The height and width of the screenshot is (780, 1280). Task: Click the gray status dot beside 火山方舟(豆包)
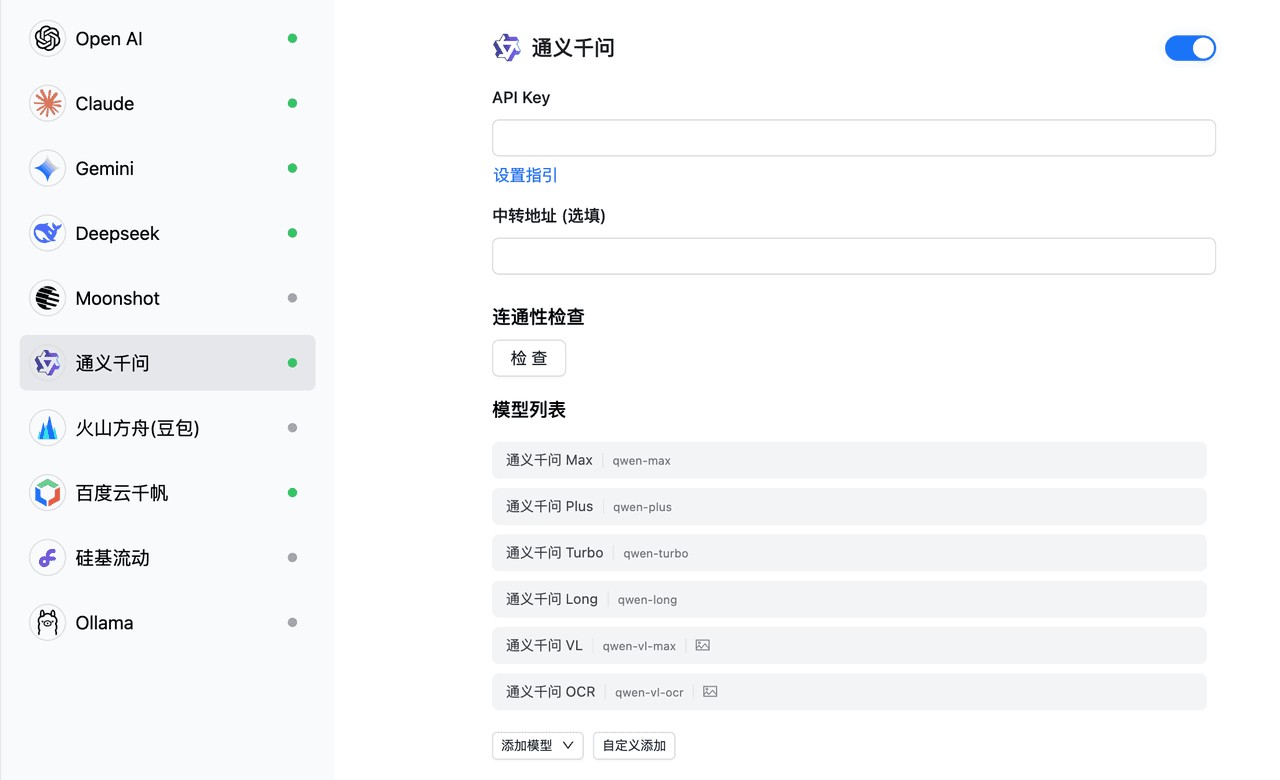pyautogui.click(x=292, y=428)
